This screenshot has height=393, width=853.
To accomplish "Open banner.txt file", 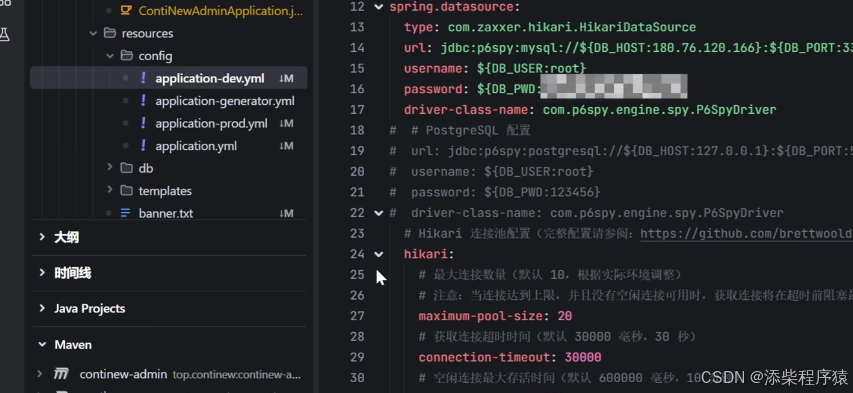I will coord(166,213).
